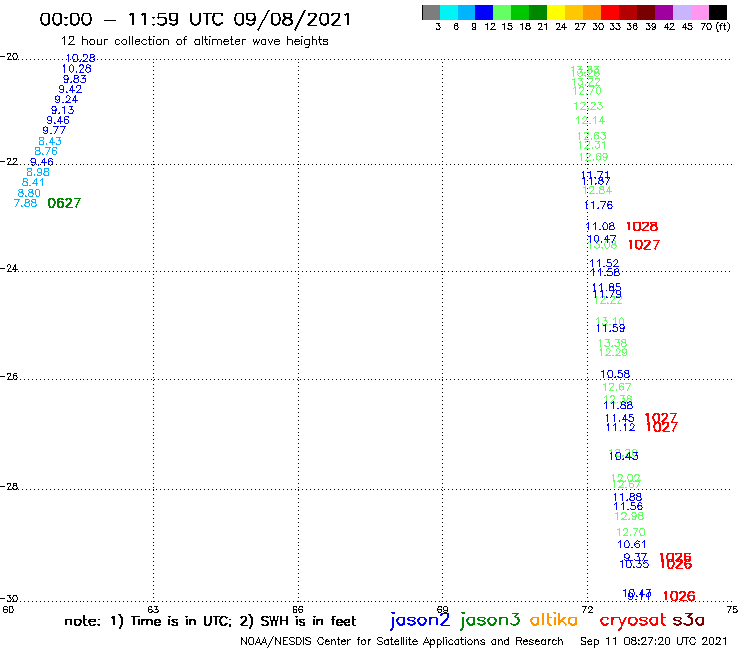
Task: Pick the dark blue legend swatch
Action: pos(484,12)
